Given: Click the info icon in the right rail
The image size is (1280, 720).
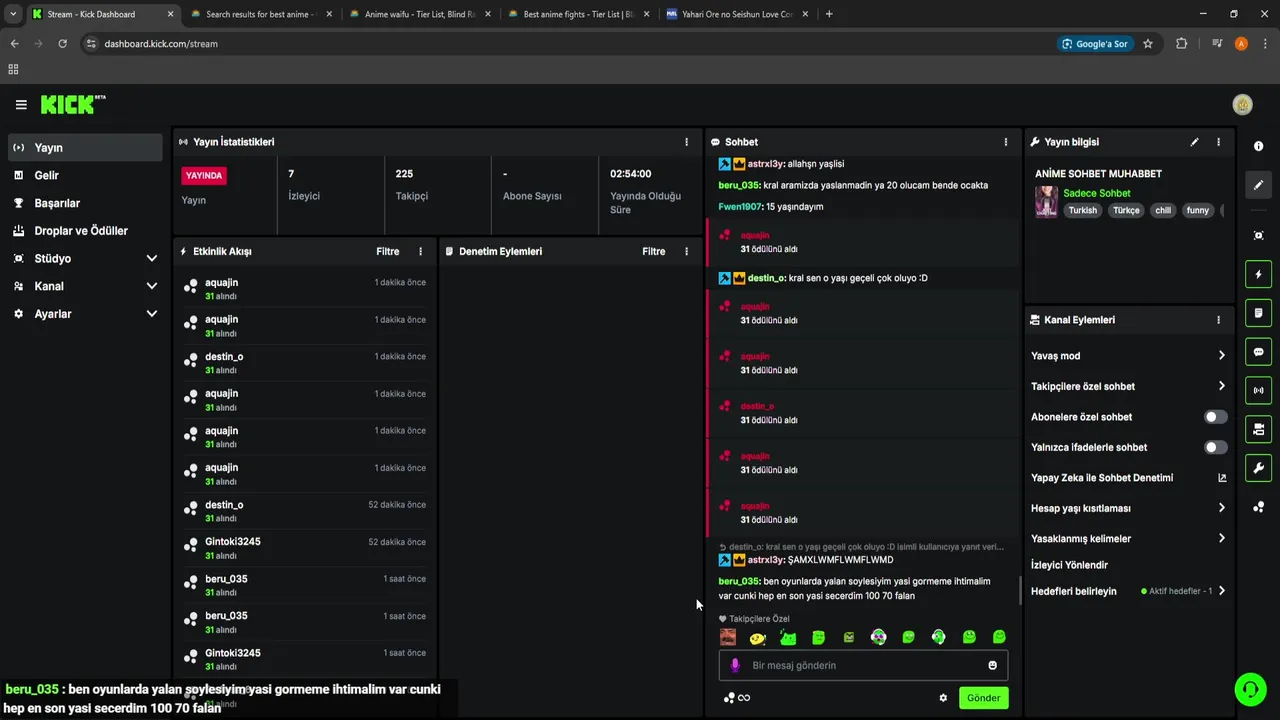Looking at the screenshot, I should tap(1258, 146).
